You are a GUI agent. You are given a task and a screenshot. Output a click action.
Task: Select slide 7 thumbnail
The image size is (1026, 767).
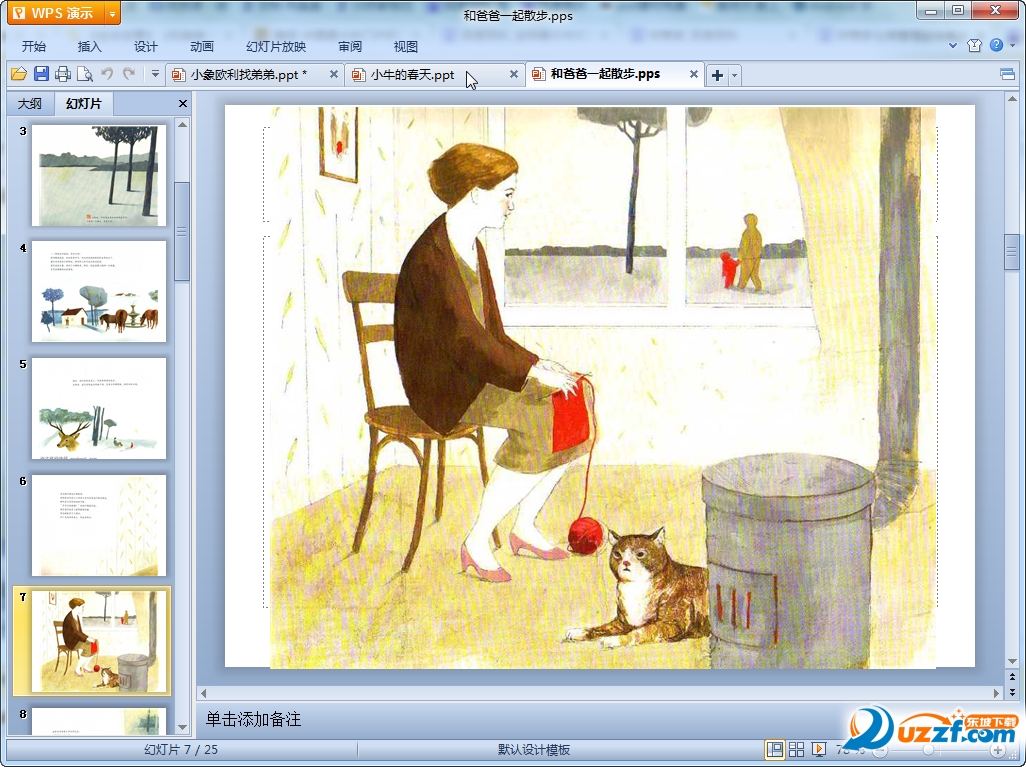tap(99, 641)
